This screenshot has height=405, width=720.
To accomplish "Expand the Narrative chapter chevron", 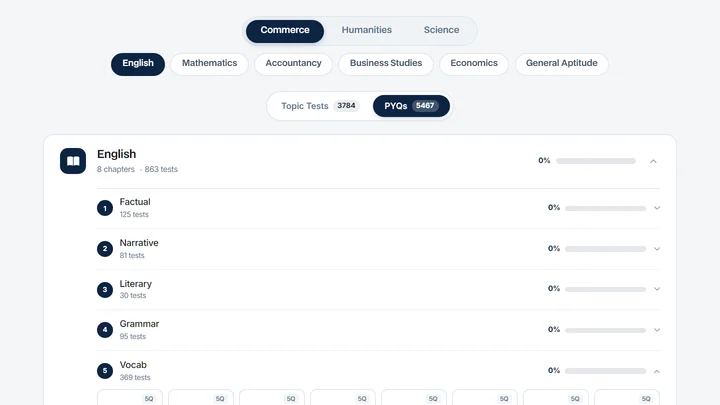I will point(657,249).
